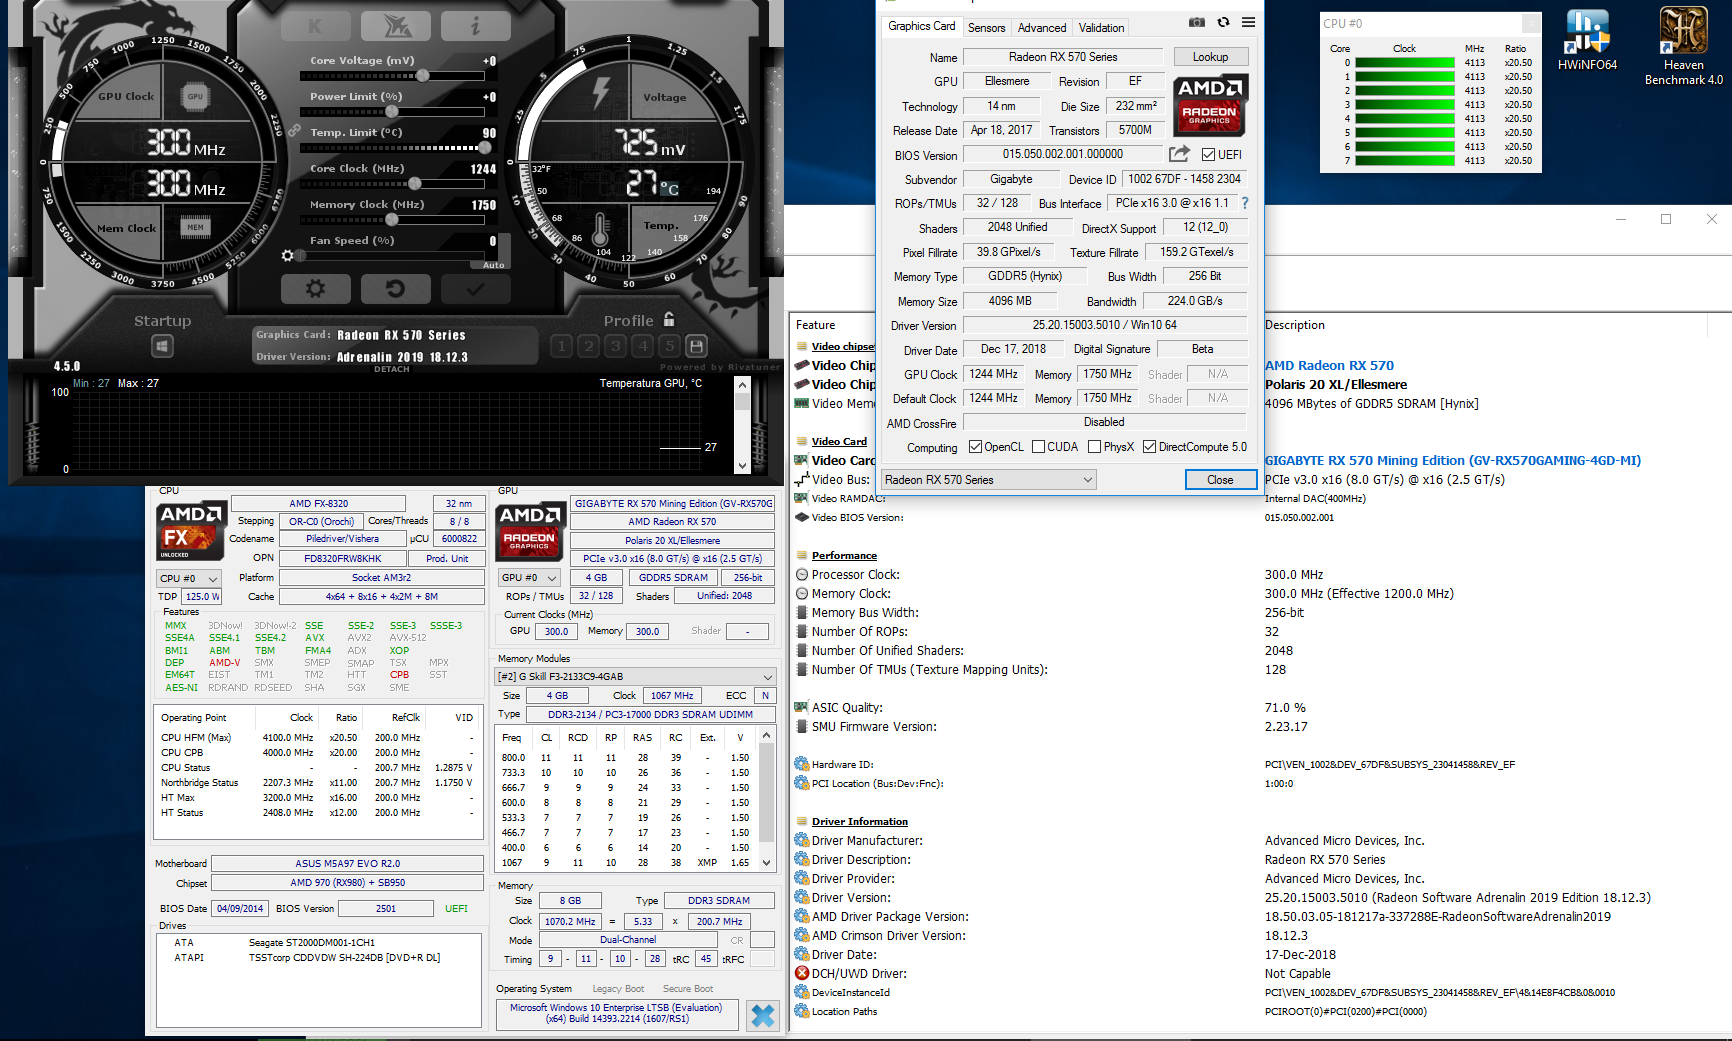Toggle the UEFI checkbox in GPU-Z

tap(1209, 155)
